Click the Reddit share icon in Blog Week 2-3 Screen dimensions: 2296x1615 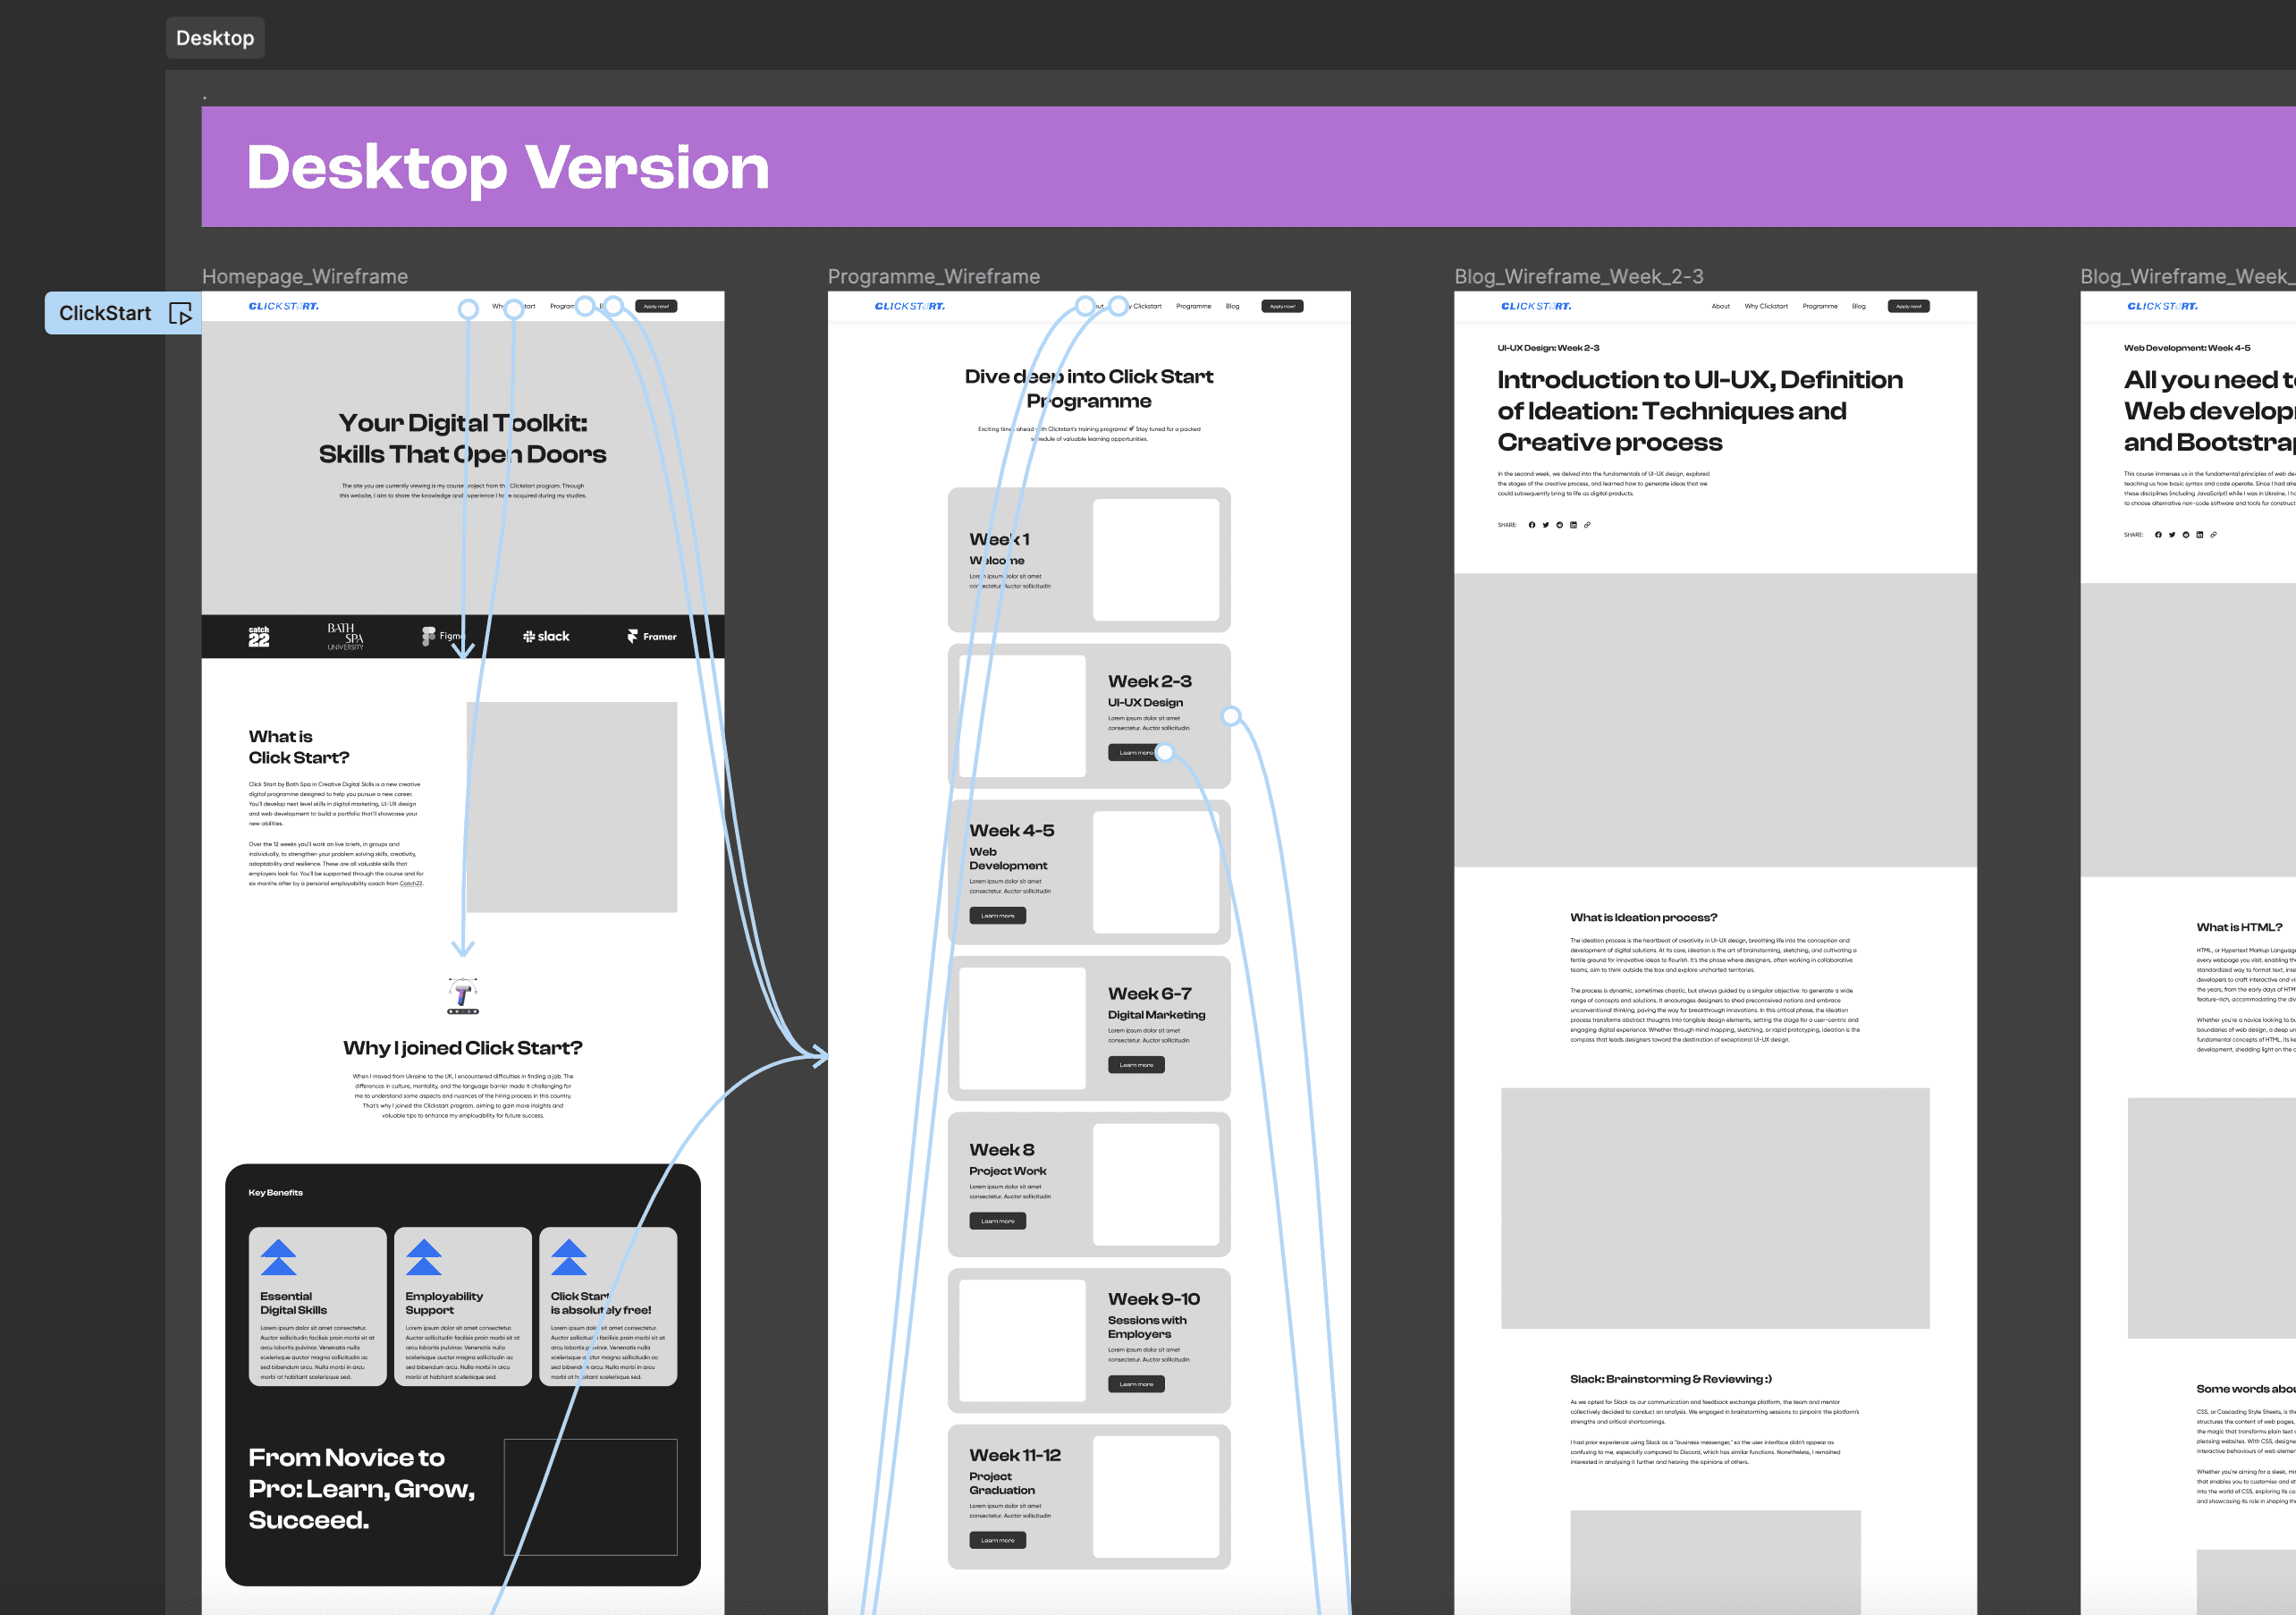click(1559, 525)
